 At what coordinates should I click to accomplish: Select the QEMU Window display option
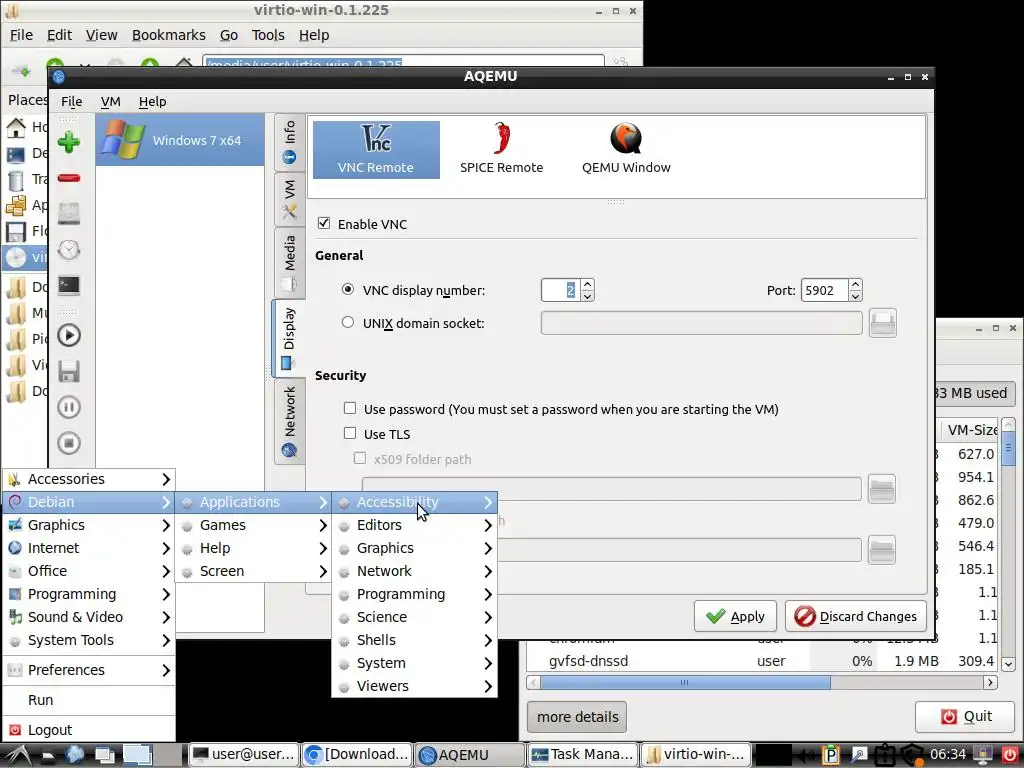pyautogui.click(x=626, y=150)
